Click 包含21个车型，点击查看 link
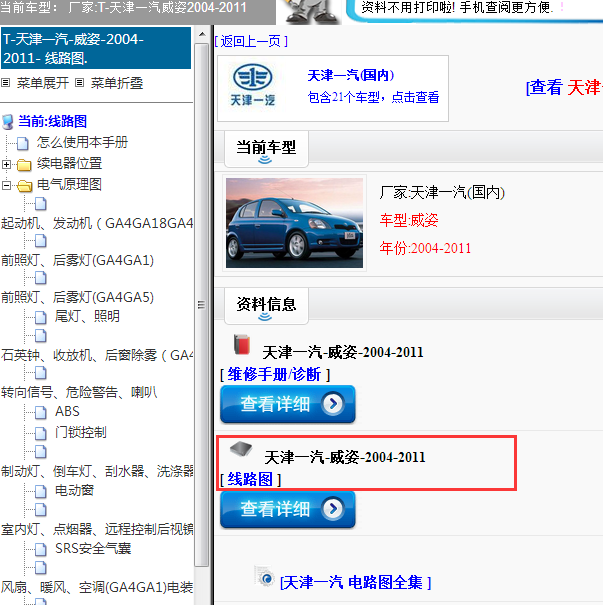Screen dimensions: 603x605 pos(373,97)
